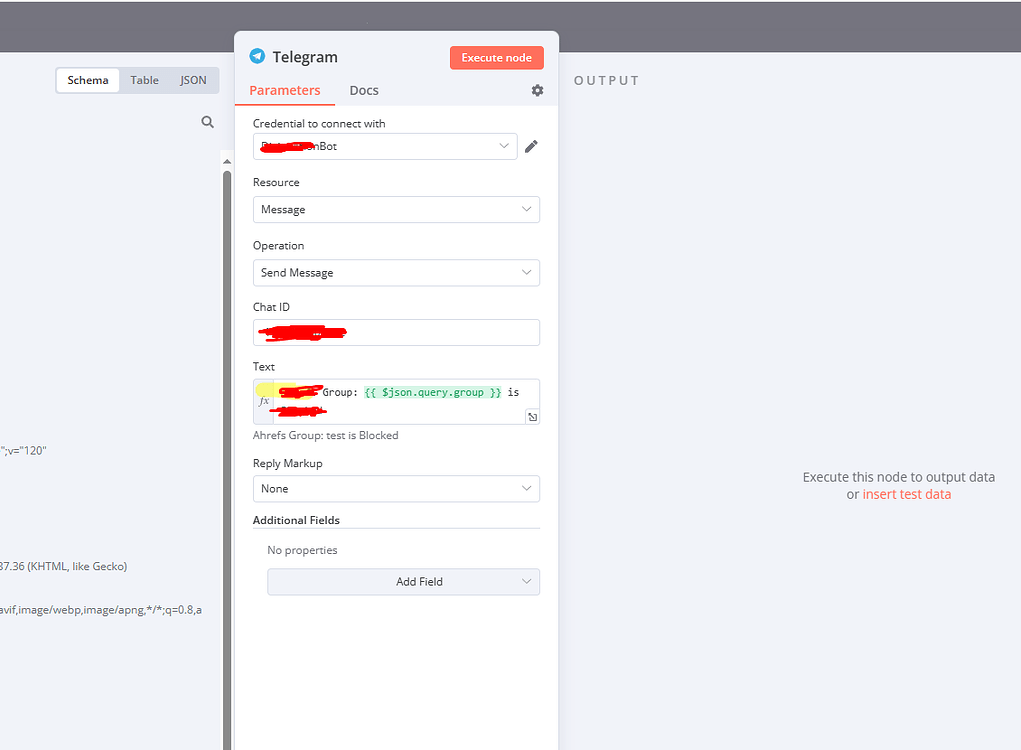The image size is (1021, 750).
Task: Click the 'Chat ID' label
Action: pos(272,307)
